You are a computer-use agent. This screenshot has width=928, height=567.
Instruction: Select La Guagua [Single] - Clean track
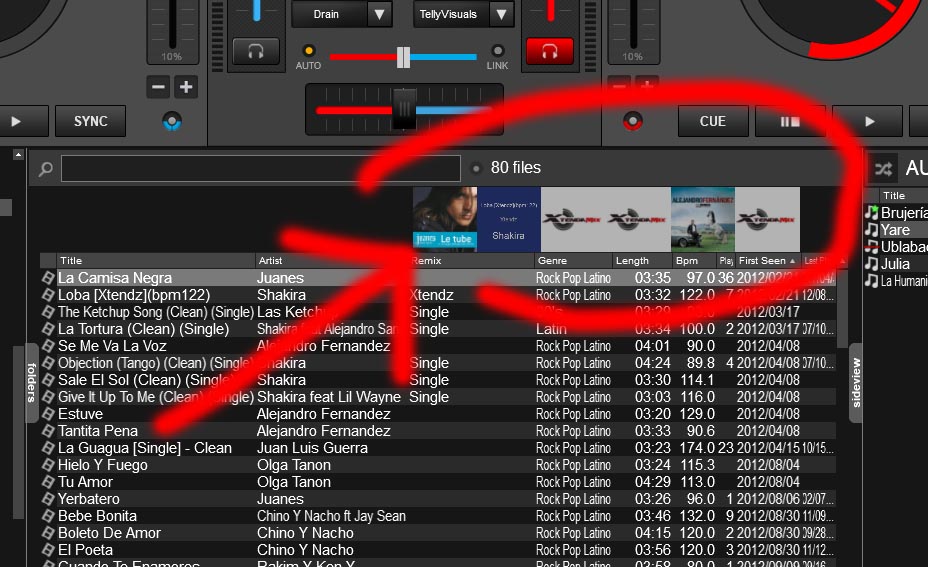[438, 448]
